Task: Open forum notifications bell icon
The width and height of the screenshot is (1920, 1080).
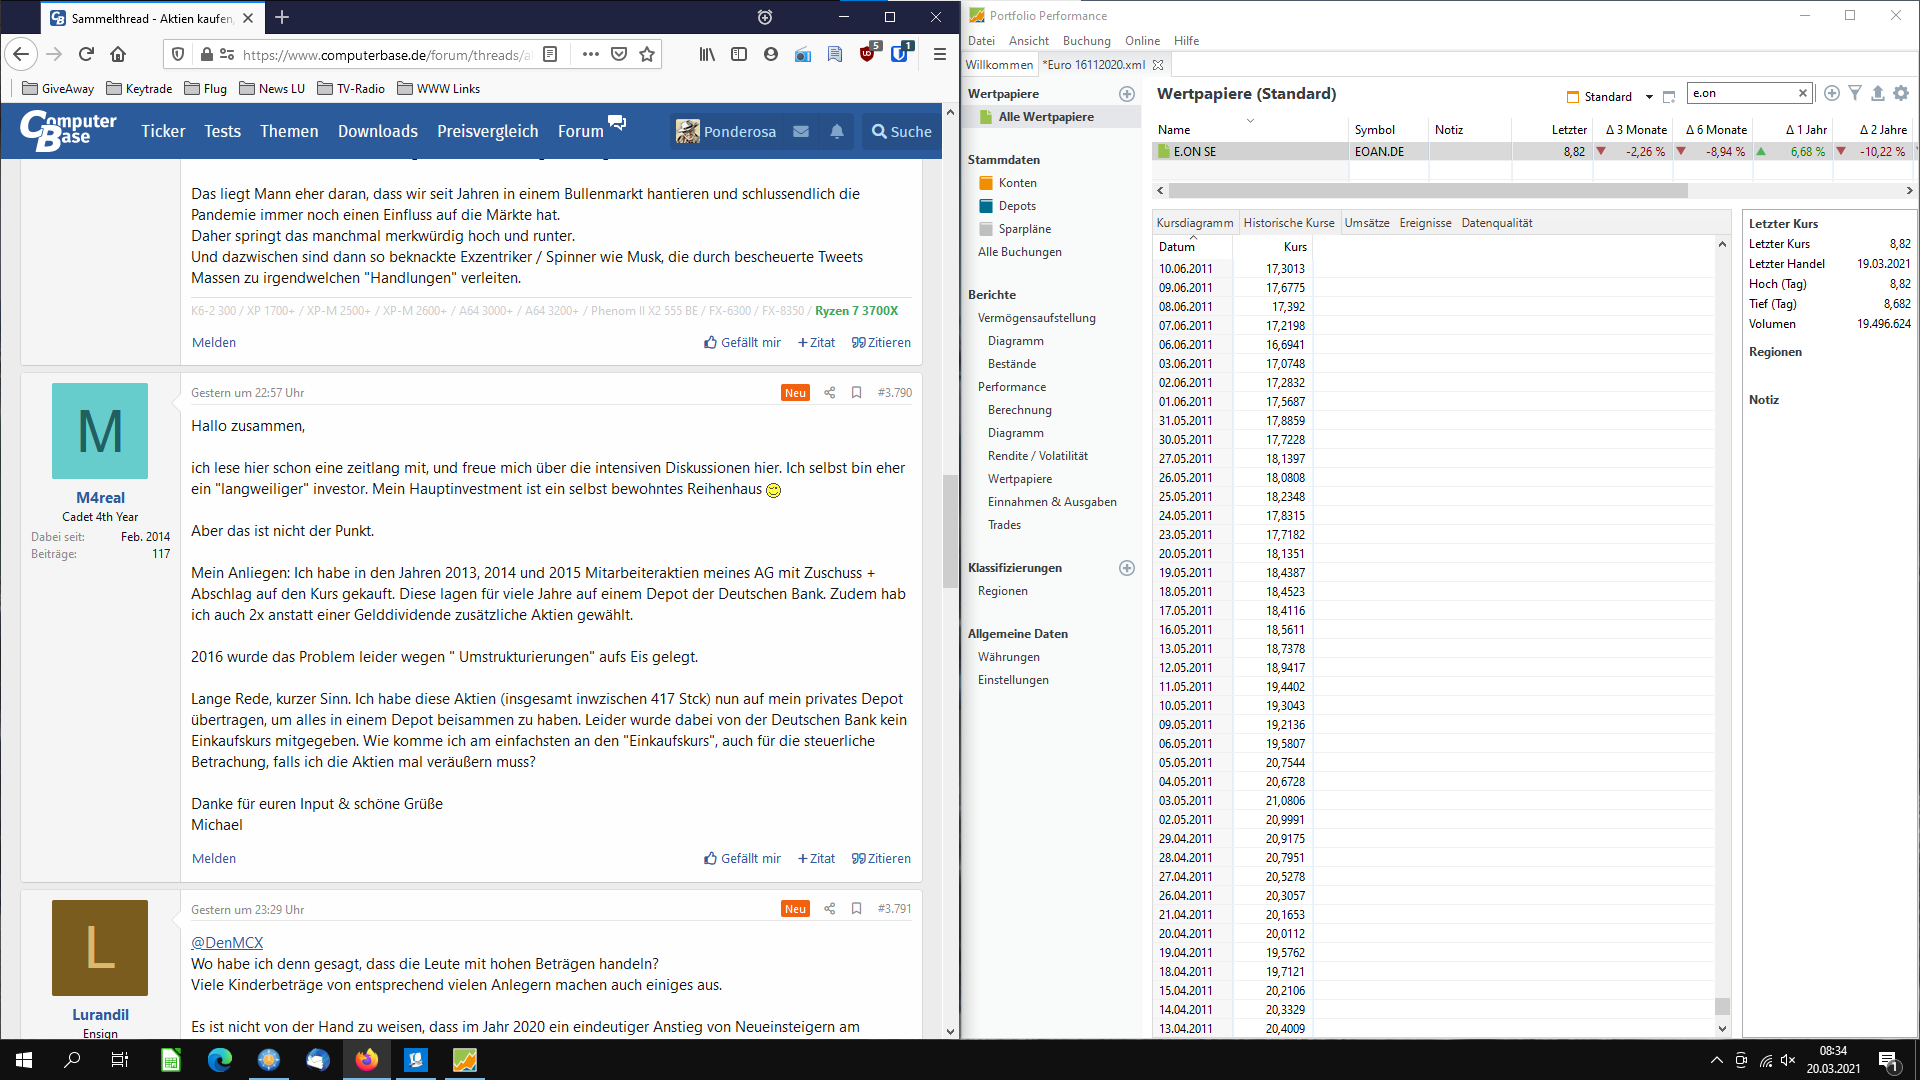Action: pos(837,131)
